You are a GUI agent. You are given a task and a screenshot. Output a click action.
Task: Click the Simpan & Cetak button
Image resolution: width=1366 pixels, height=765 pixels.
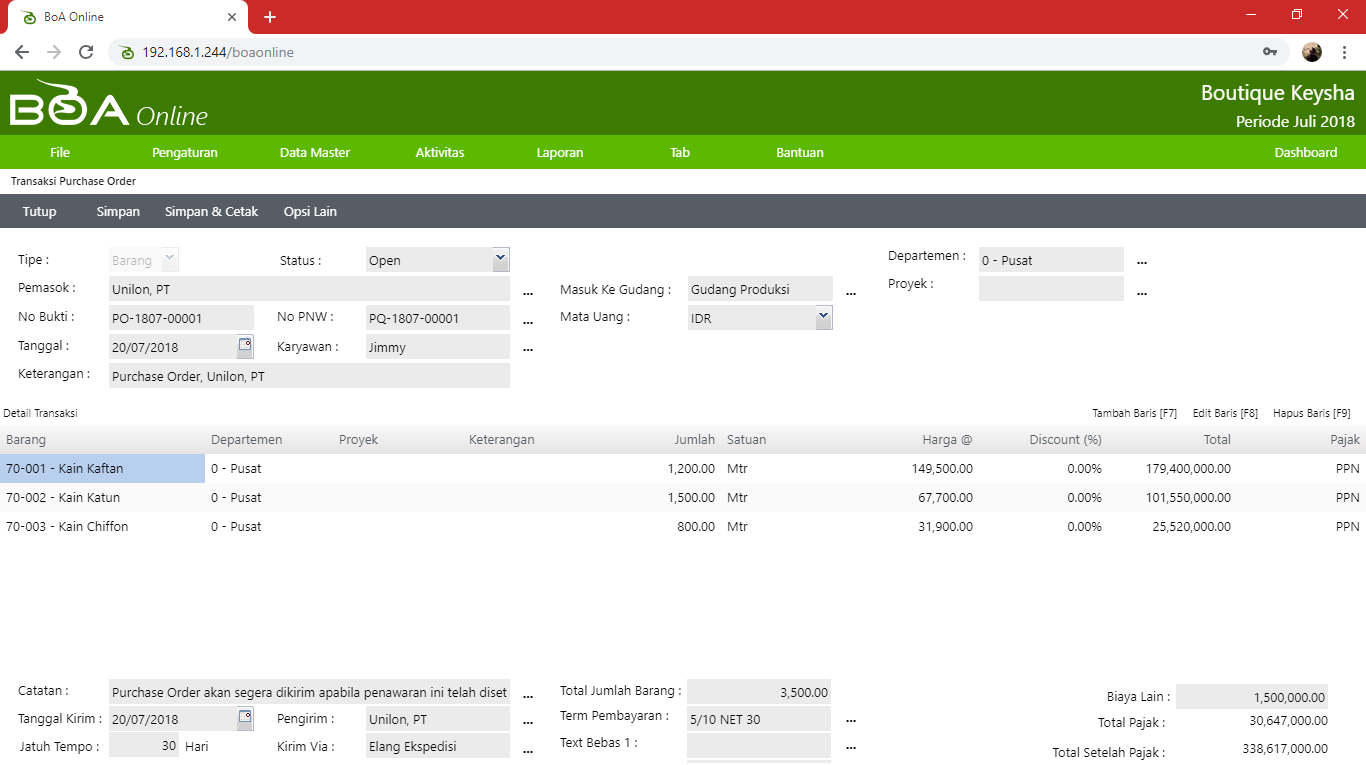211,212
